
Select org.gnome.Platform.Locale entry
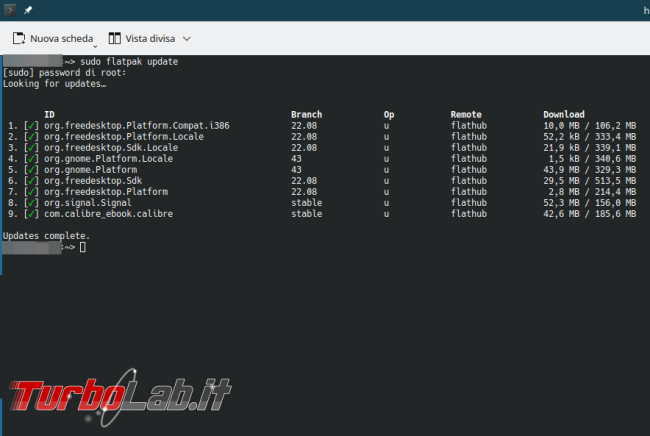tap(109, 159)
